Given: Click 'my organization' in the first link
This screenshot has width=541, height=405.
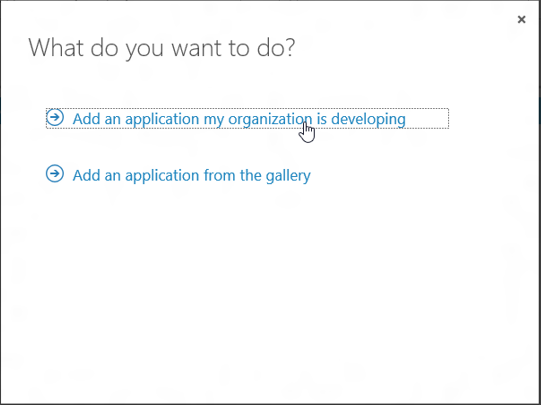Looking at the screenshot, I should pyautogui.click(x=258, y=119).
